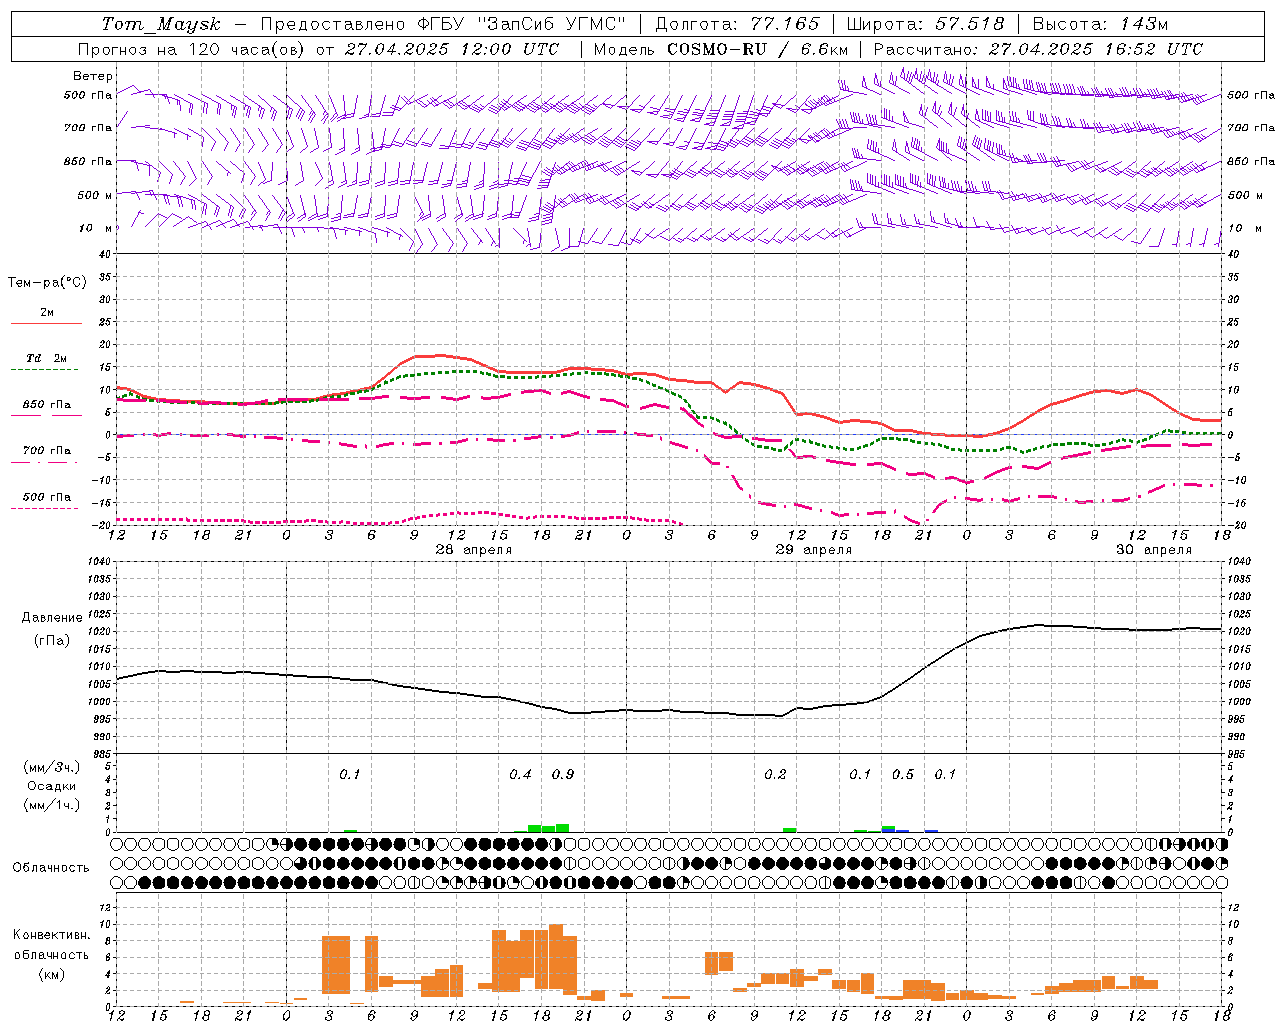Select the Тем-ра(°C) axis label
This screenshot has height=1024, width=1280.
pyautogui.click(x=47, y=283)
